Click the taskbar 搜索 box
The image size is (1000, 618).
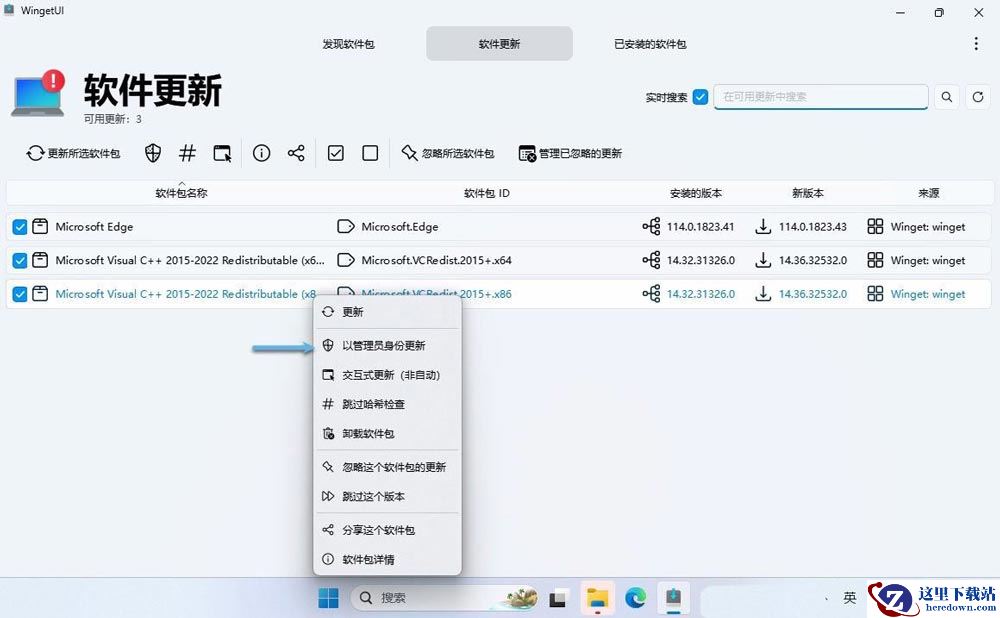(445, 598)
